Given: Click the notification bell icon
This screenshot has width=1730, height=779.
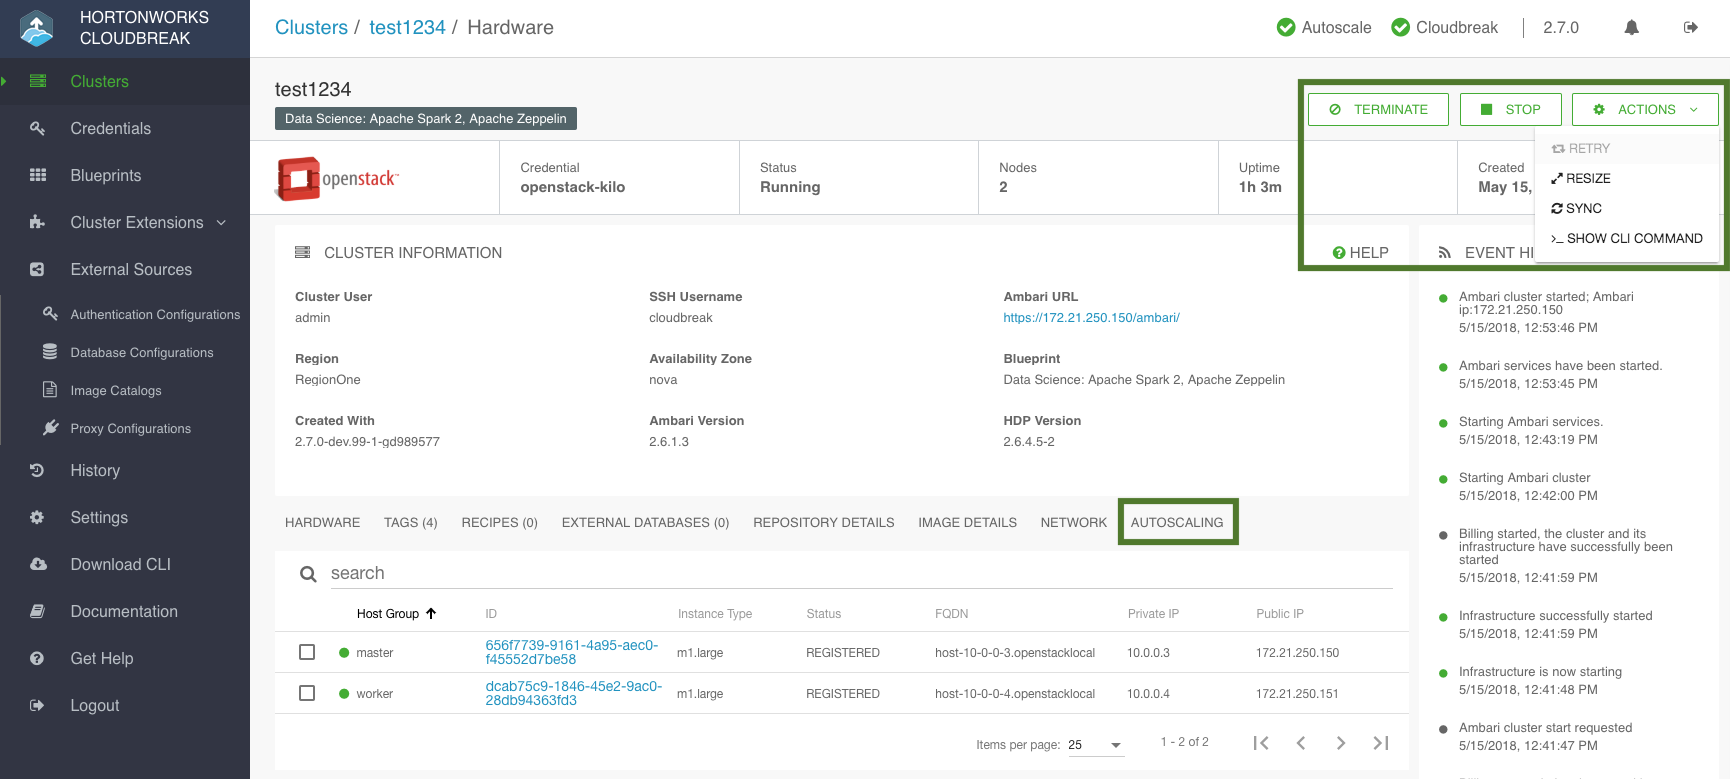Looking at the screenshot, I should click(1631, 28).
